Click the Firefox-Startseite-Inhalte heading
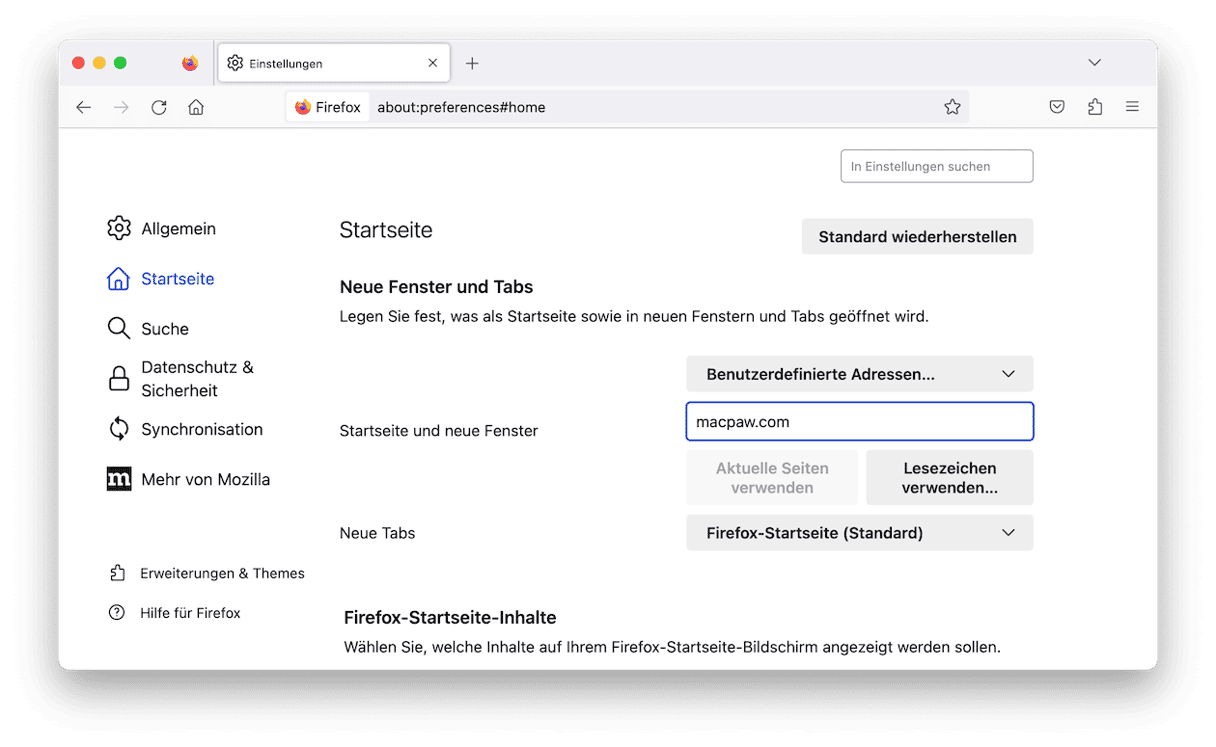This screenshot has height=747, width=1216. pyautogui.click(x=450, y=617)
